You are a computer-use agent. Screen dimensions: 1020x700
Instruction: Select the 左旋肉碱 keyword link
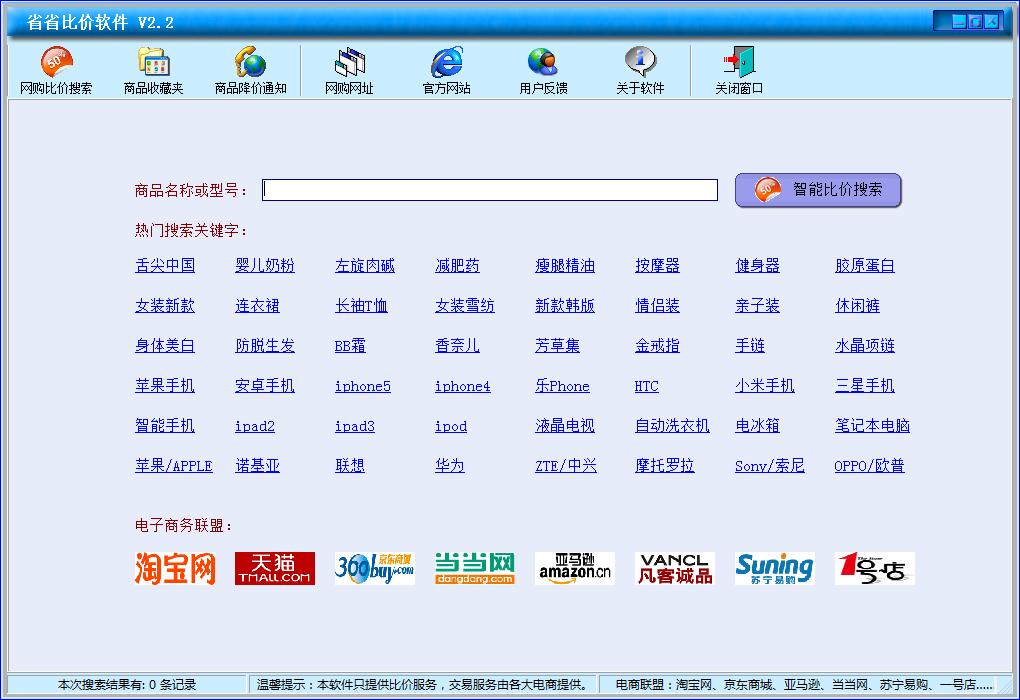coord(365,265)
